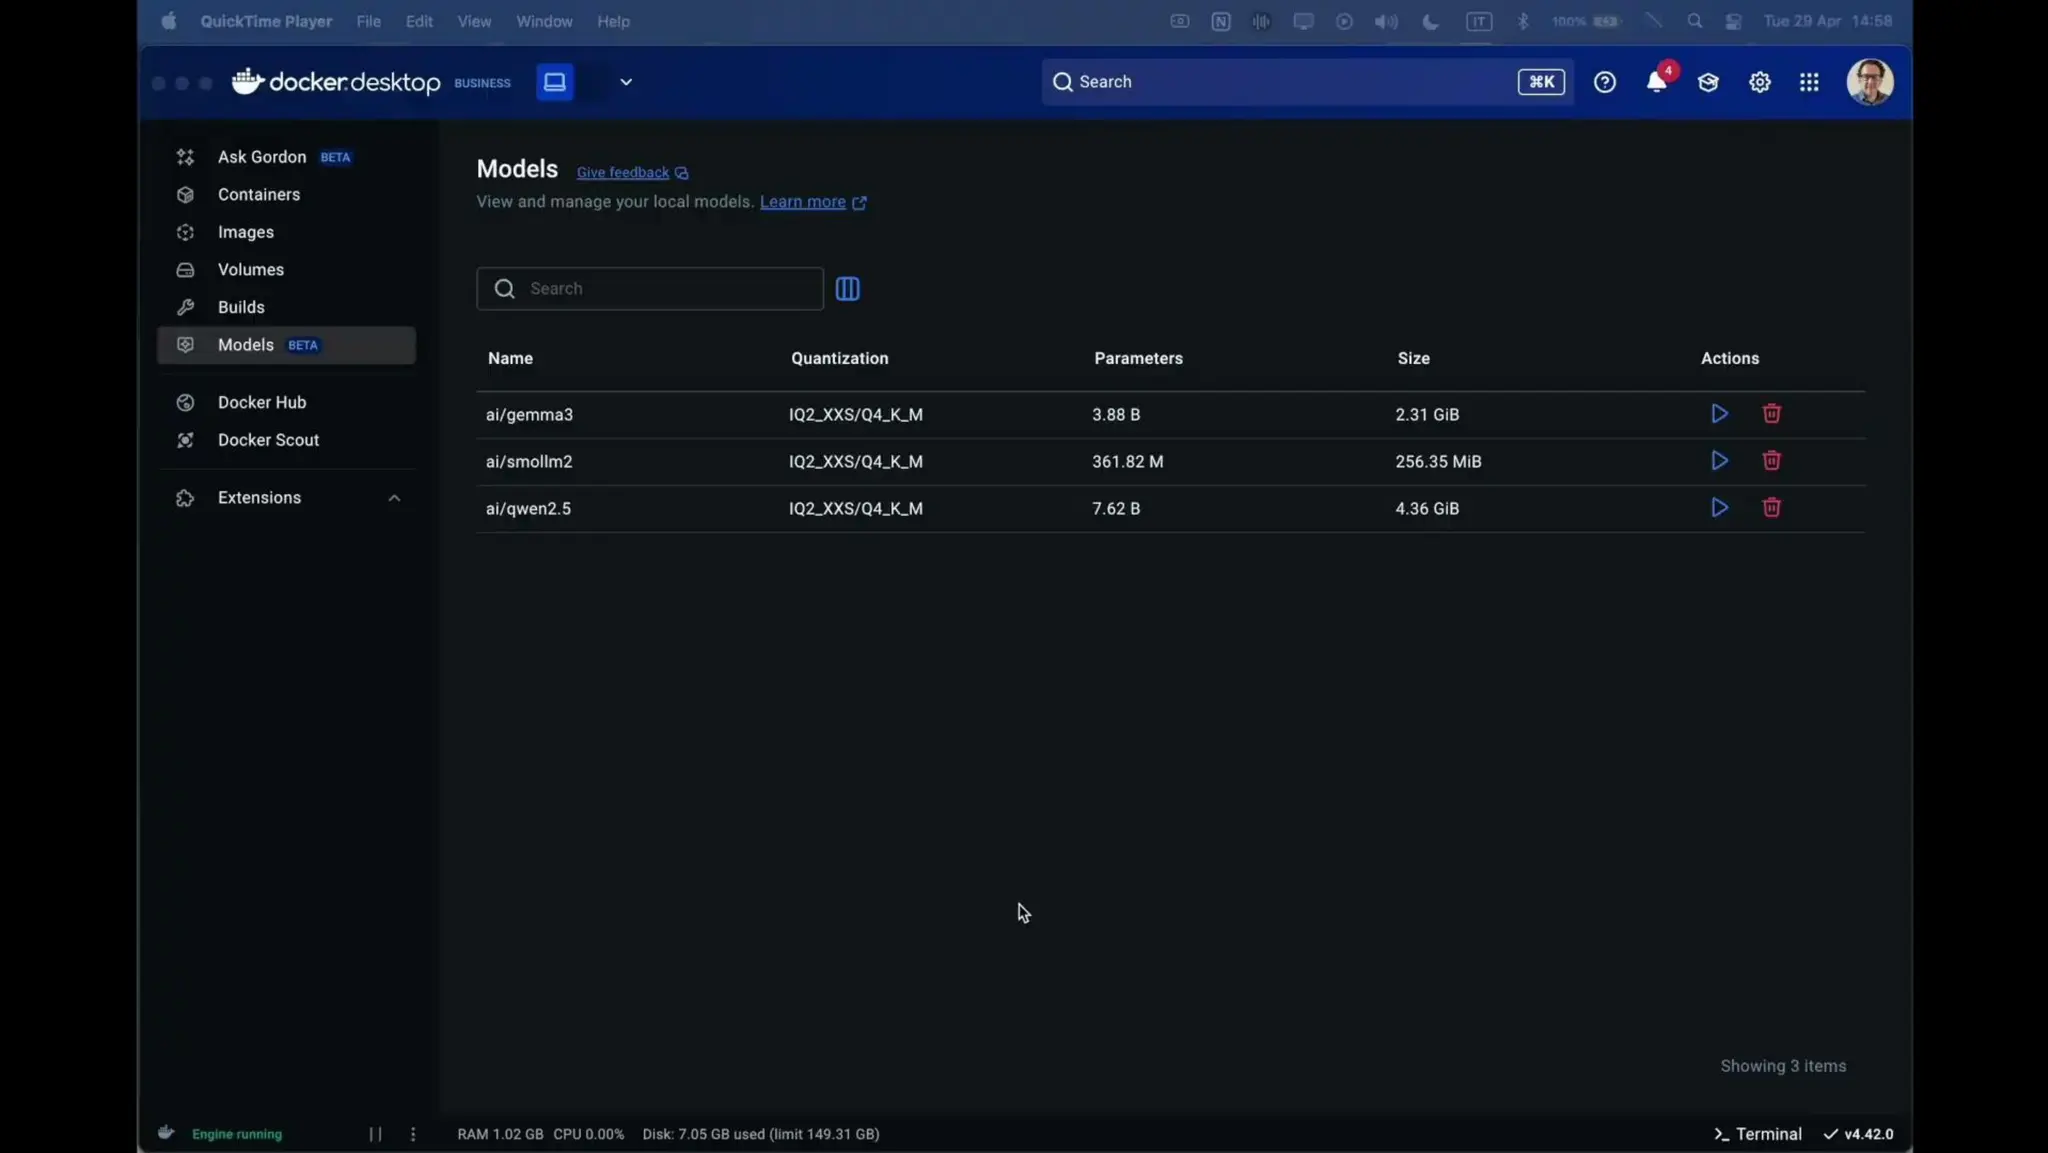Run the ai/qwen2.5 model
Screen dimensions: 2048x1153
pos(1719,508)
